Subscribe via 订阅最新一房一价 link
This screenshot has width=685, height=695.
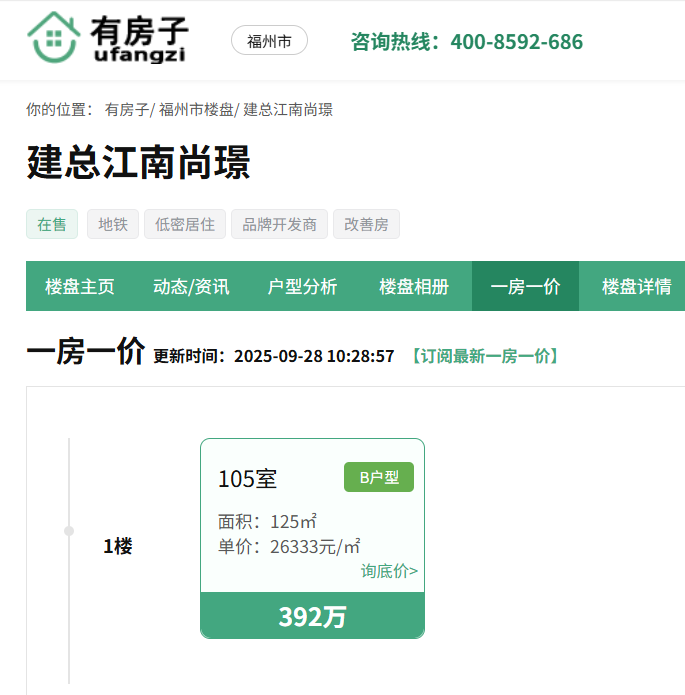[484, 356]
